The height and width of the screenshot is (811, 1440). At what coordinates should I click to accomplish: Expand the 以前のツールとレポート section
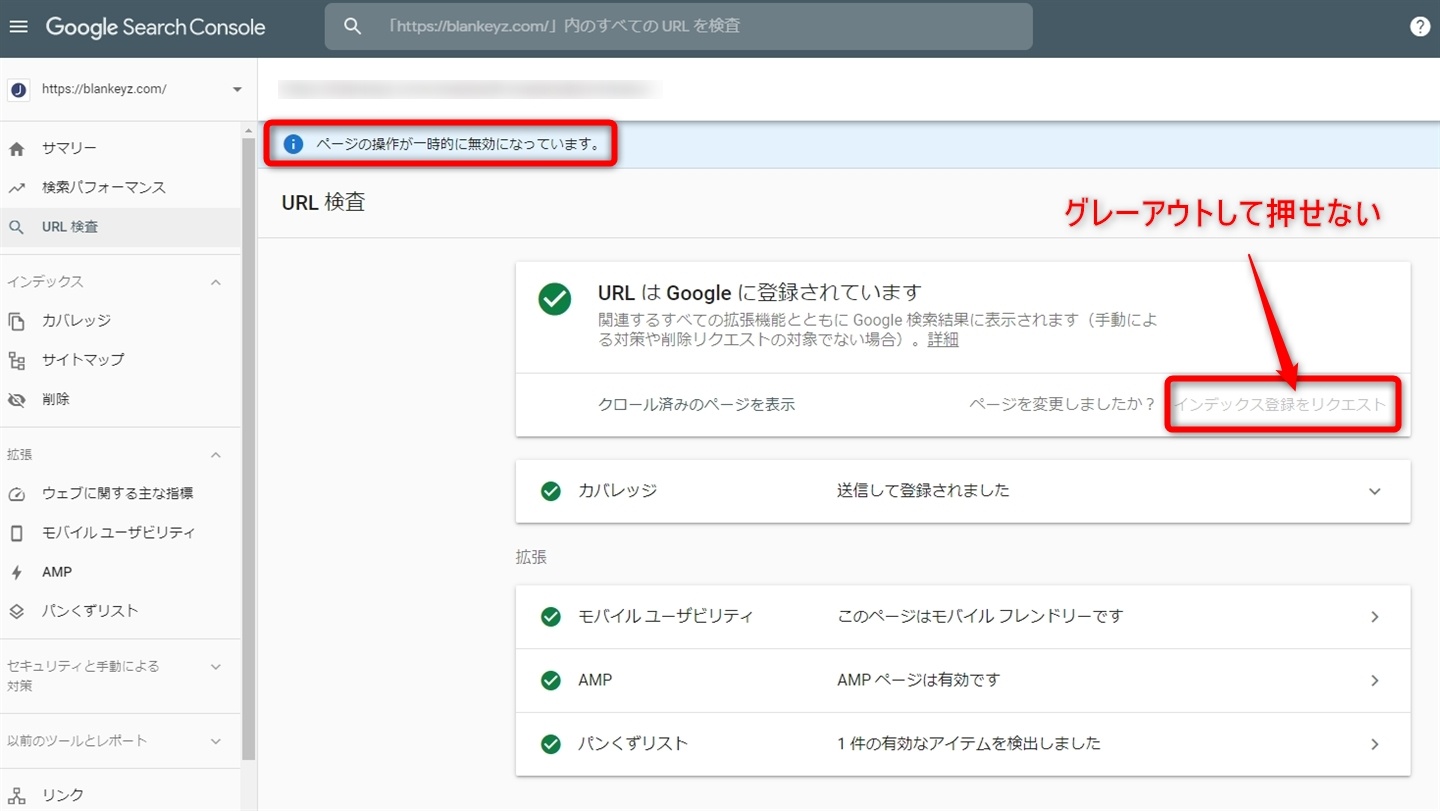215,741
